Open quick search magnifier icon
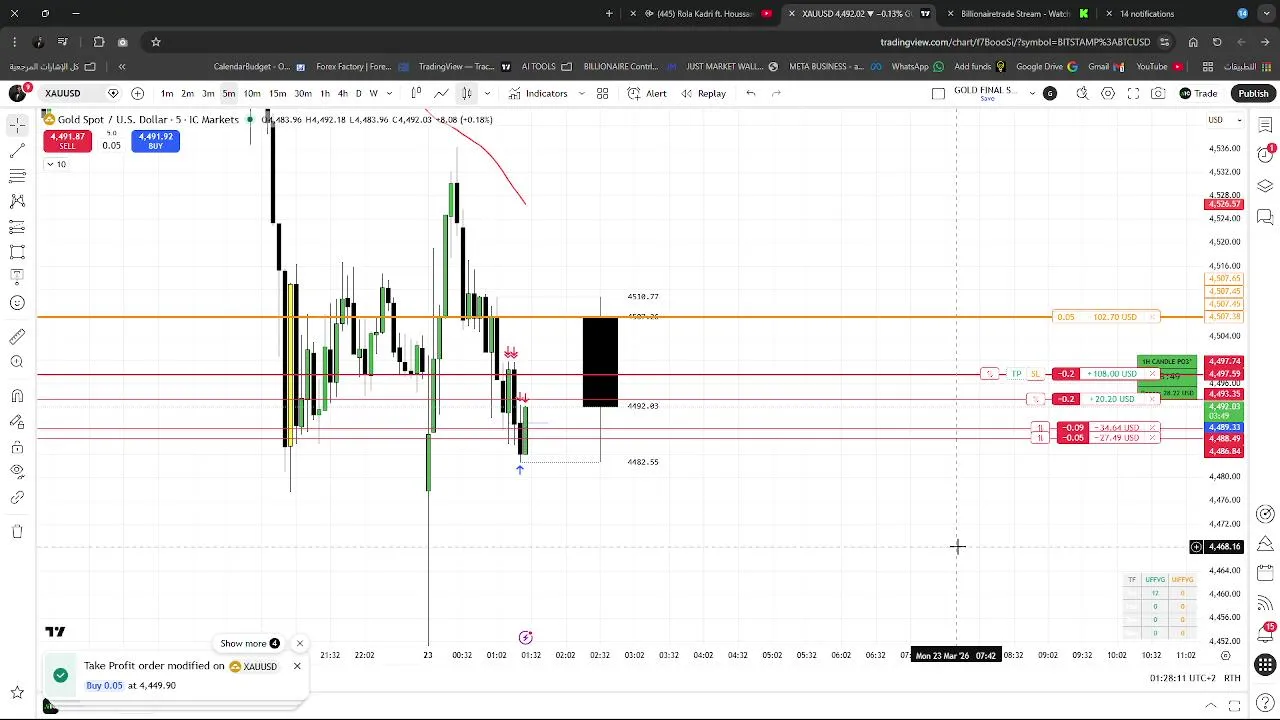1280x720 pixels. click(1082, 93)
